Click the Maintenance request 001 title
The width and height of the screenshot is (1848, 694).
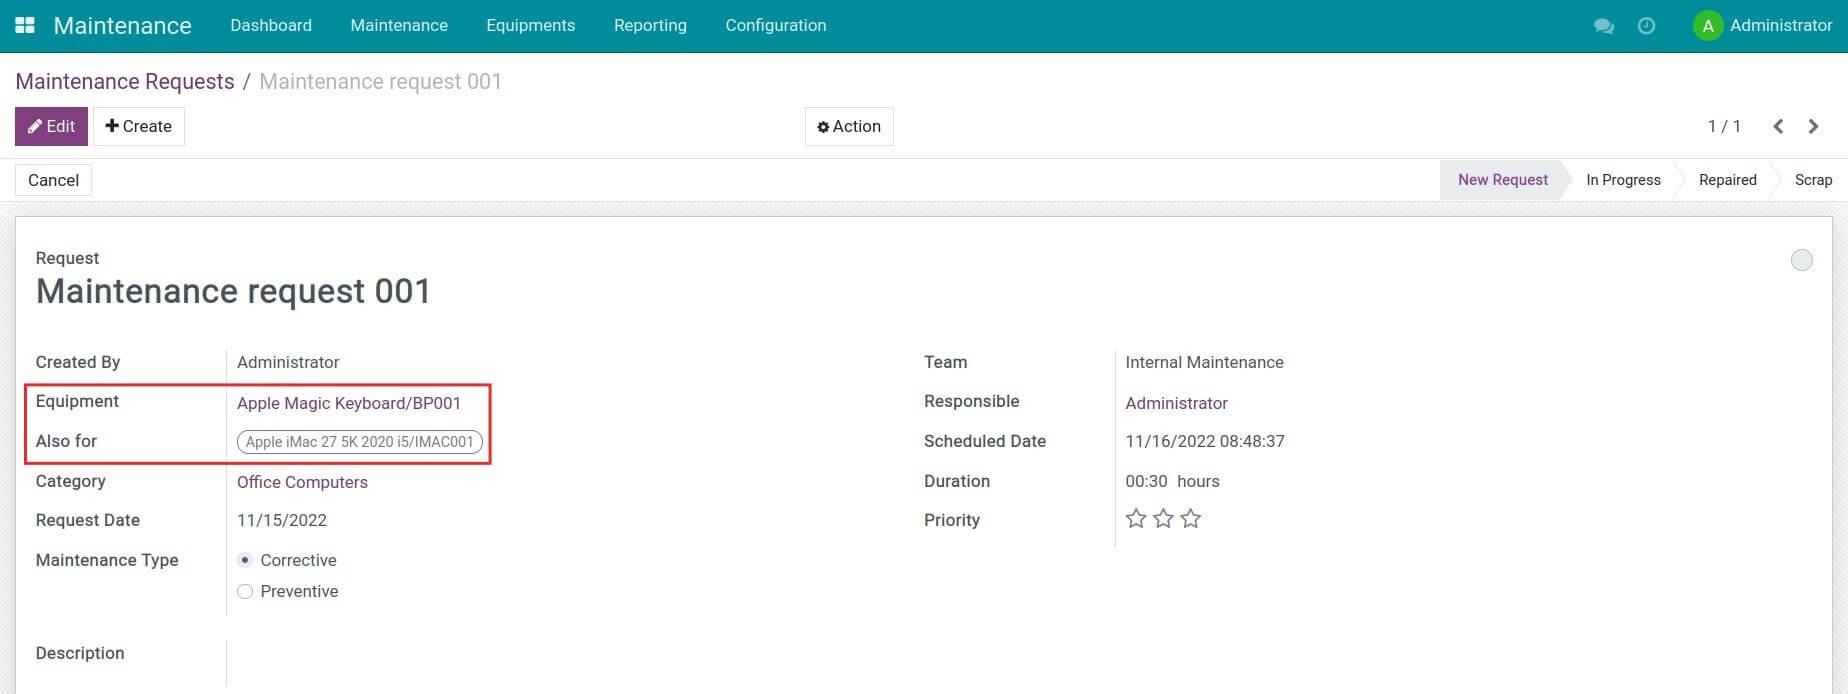pyautogui.click(x=233, y=291)
